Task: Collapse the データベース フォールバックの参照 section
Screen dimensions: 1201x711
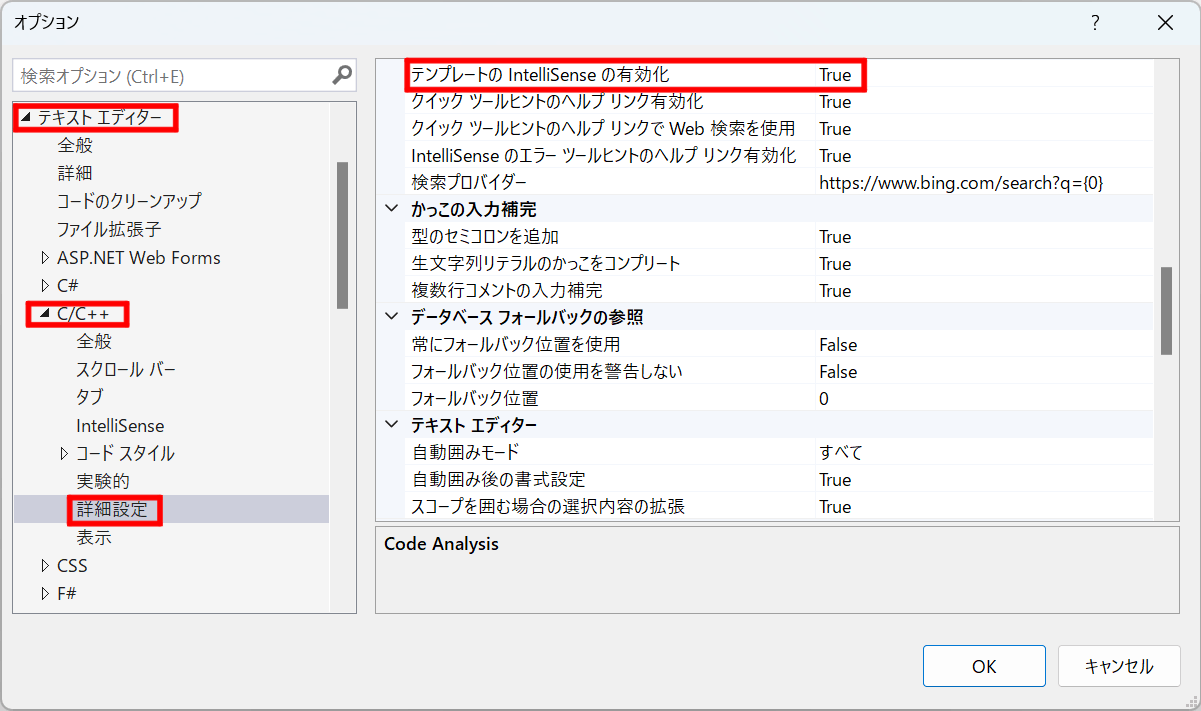Action: coord(390,317)
